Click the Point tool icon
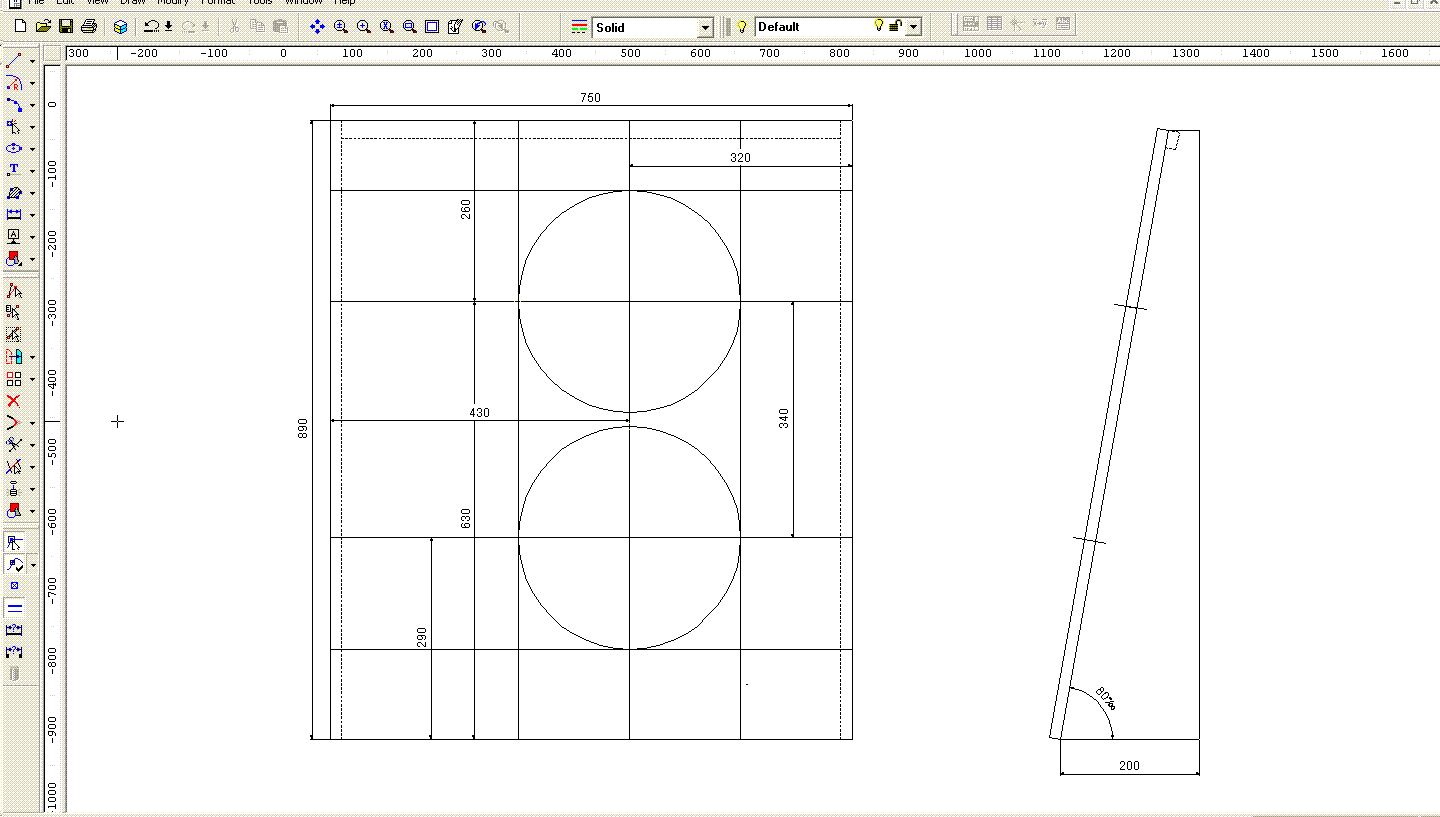This screenshot has width=1440, height=817. [x=14, y=127]
